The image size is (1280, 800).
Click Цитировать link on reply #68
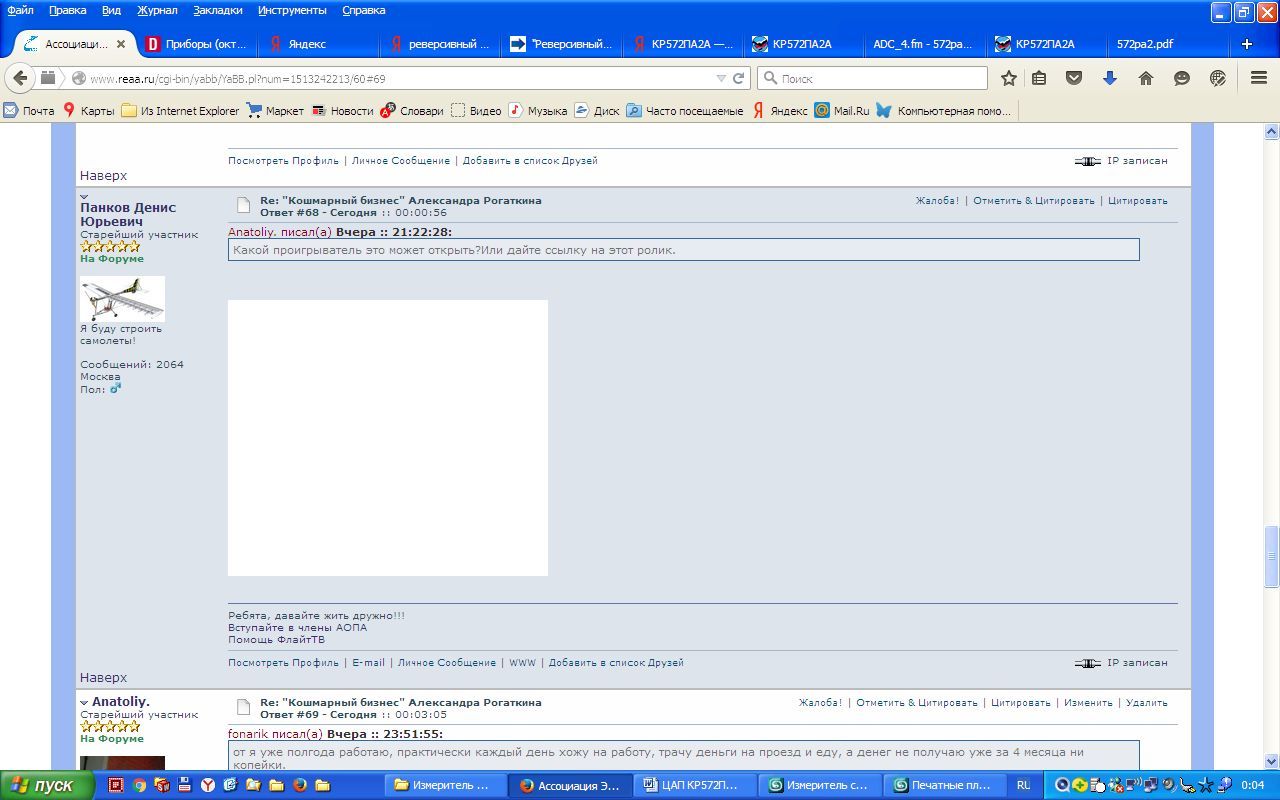pyautogui.click(x=1137, y=201)
